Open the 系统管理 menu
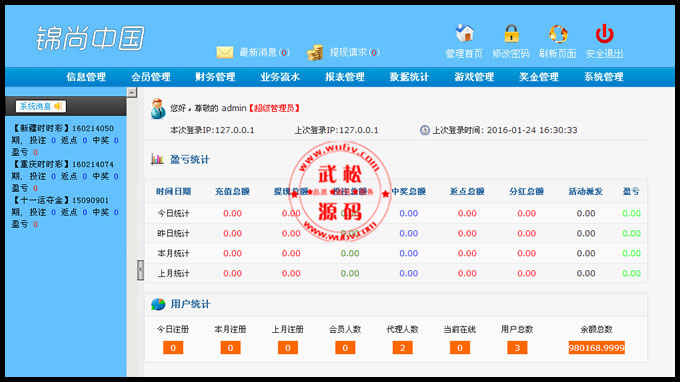The height and width of the screenshot is (382, 680). 604,77
